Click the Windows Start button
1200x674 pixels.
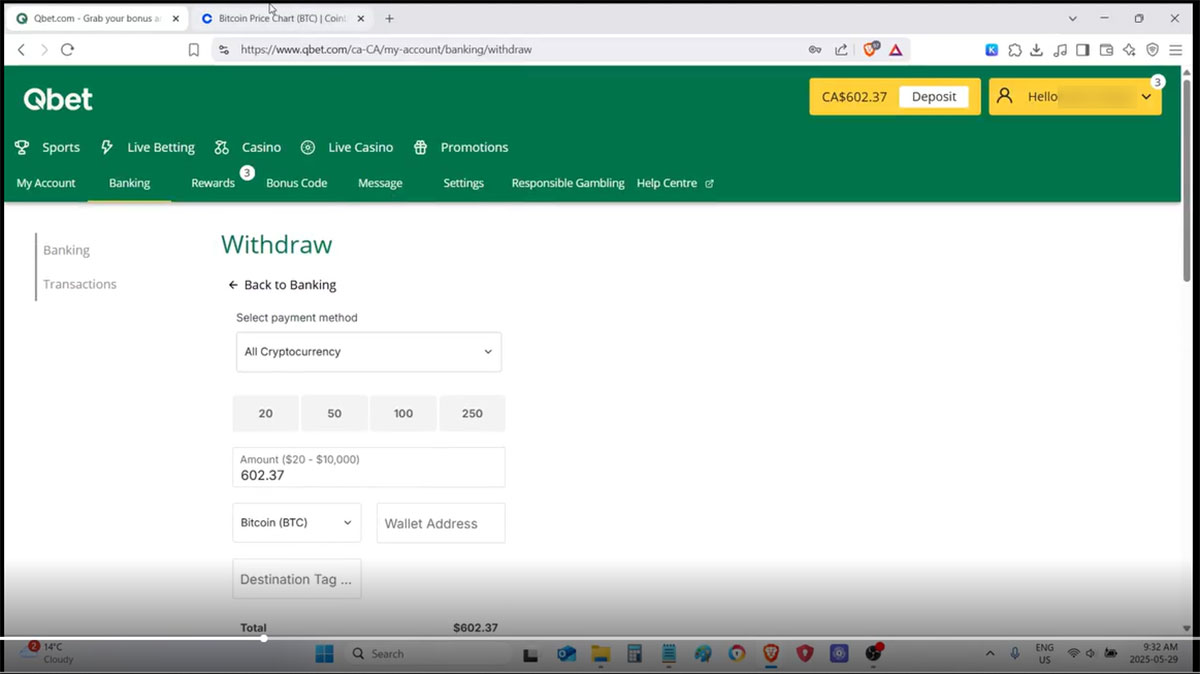click(x=324, y=654)
